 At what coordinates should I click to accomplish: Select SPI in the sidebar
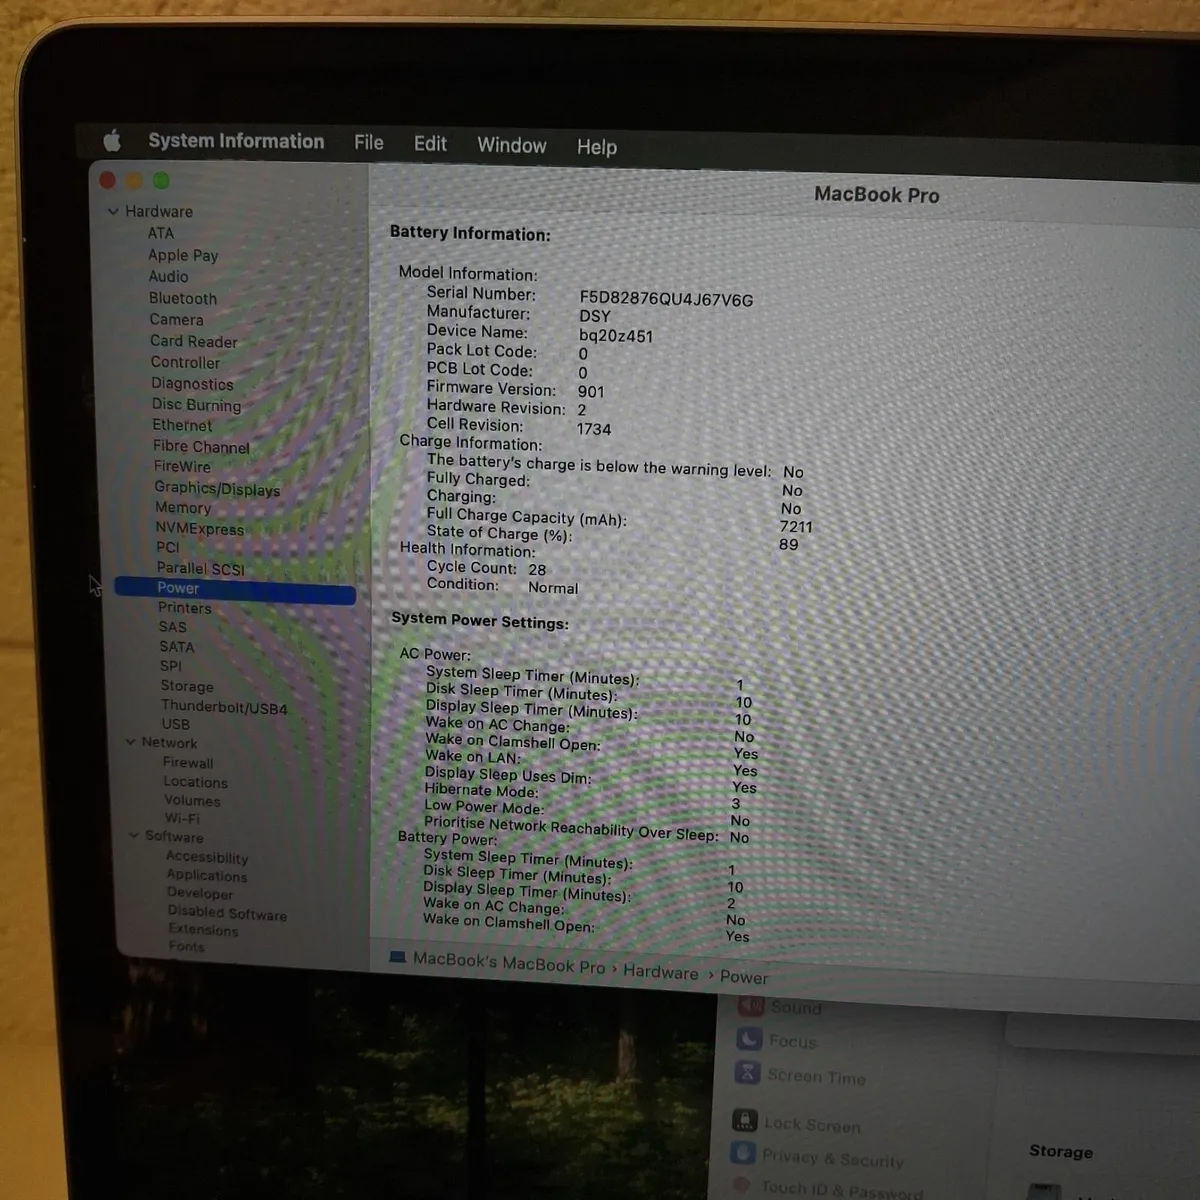[171, 666]
